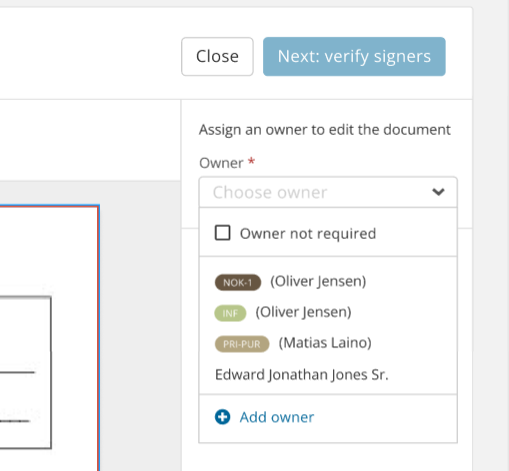This screenshot has height=471, width=509.
Task: Click the Owner field label
Action: 221,163
